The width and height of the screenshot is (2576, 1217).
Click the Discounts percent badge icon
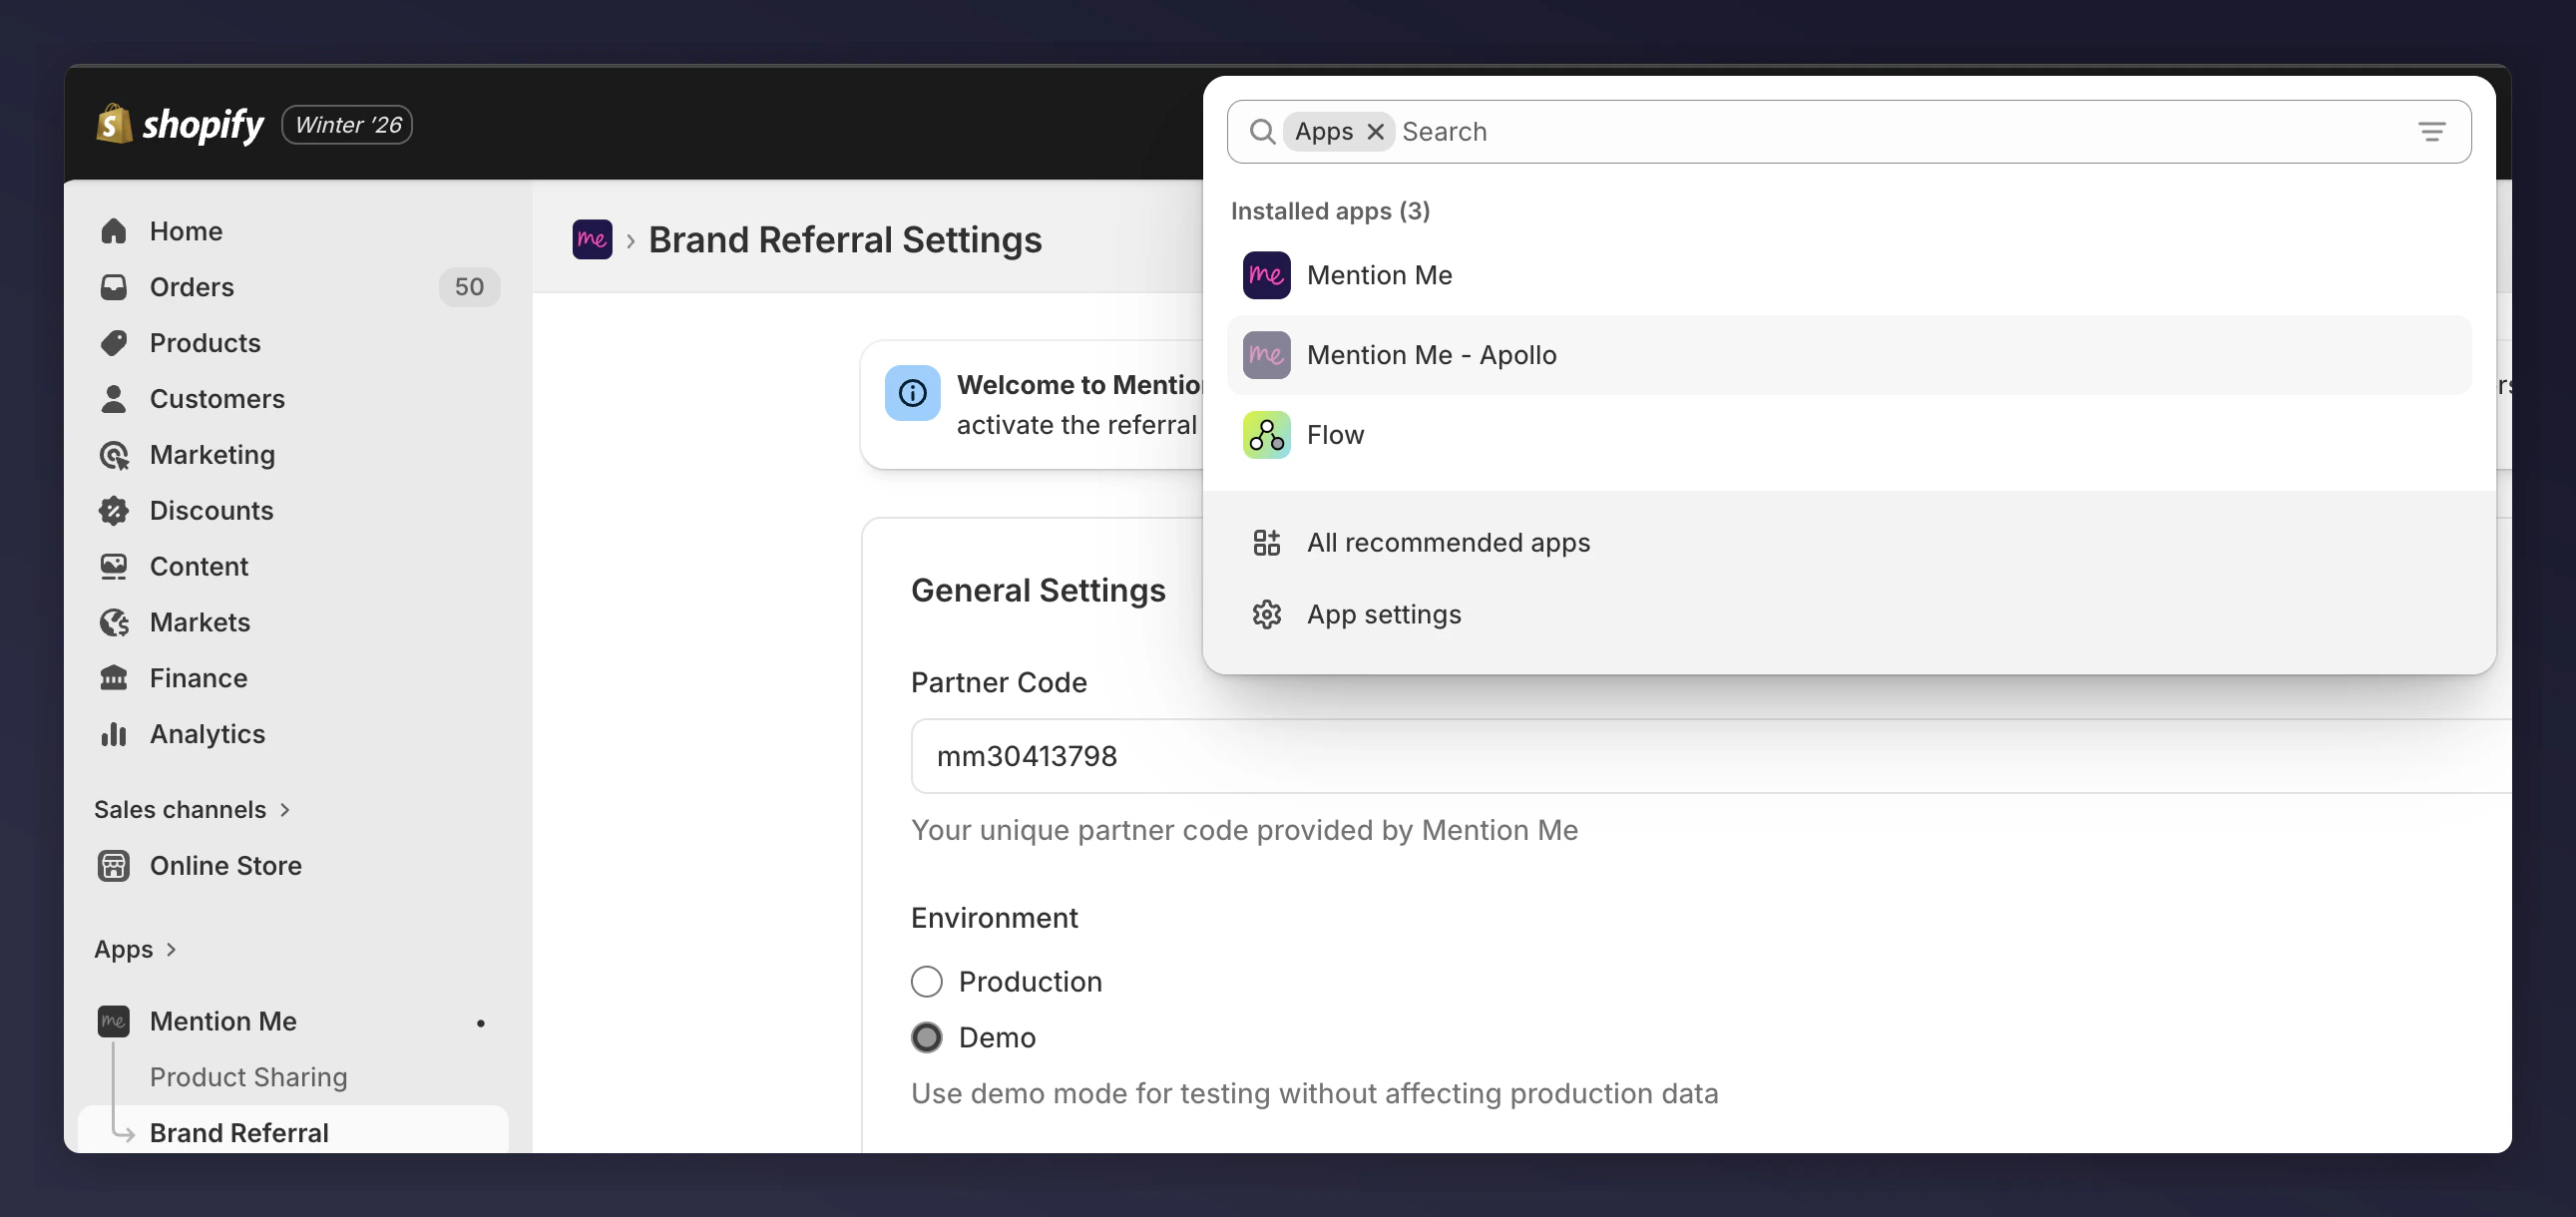click(114, 511)
